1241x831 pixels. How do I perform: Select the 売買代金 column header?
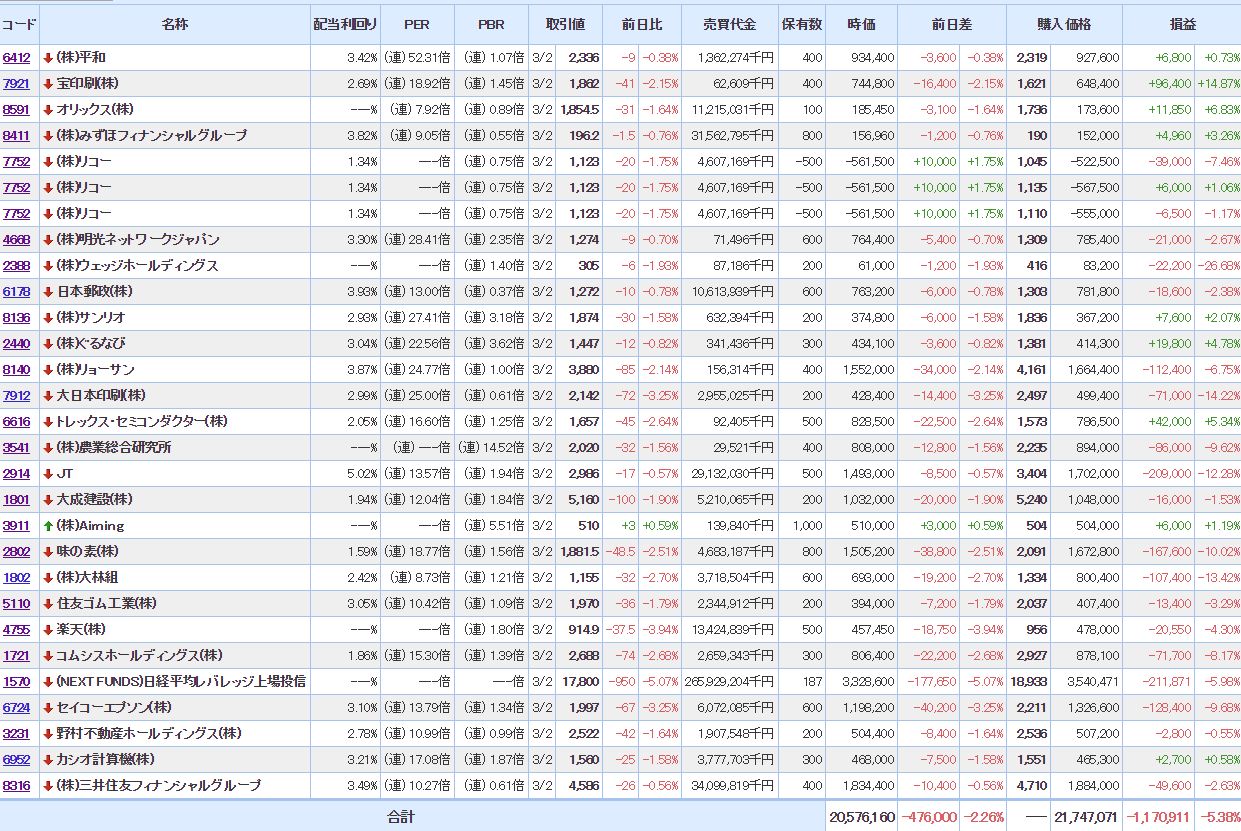(730, 24)
